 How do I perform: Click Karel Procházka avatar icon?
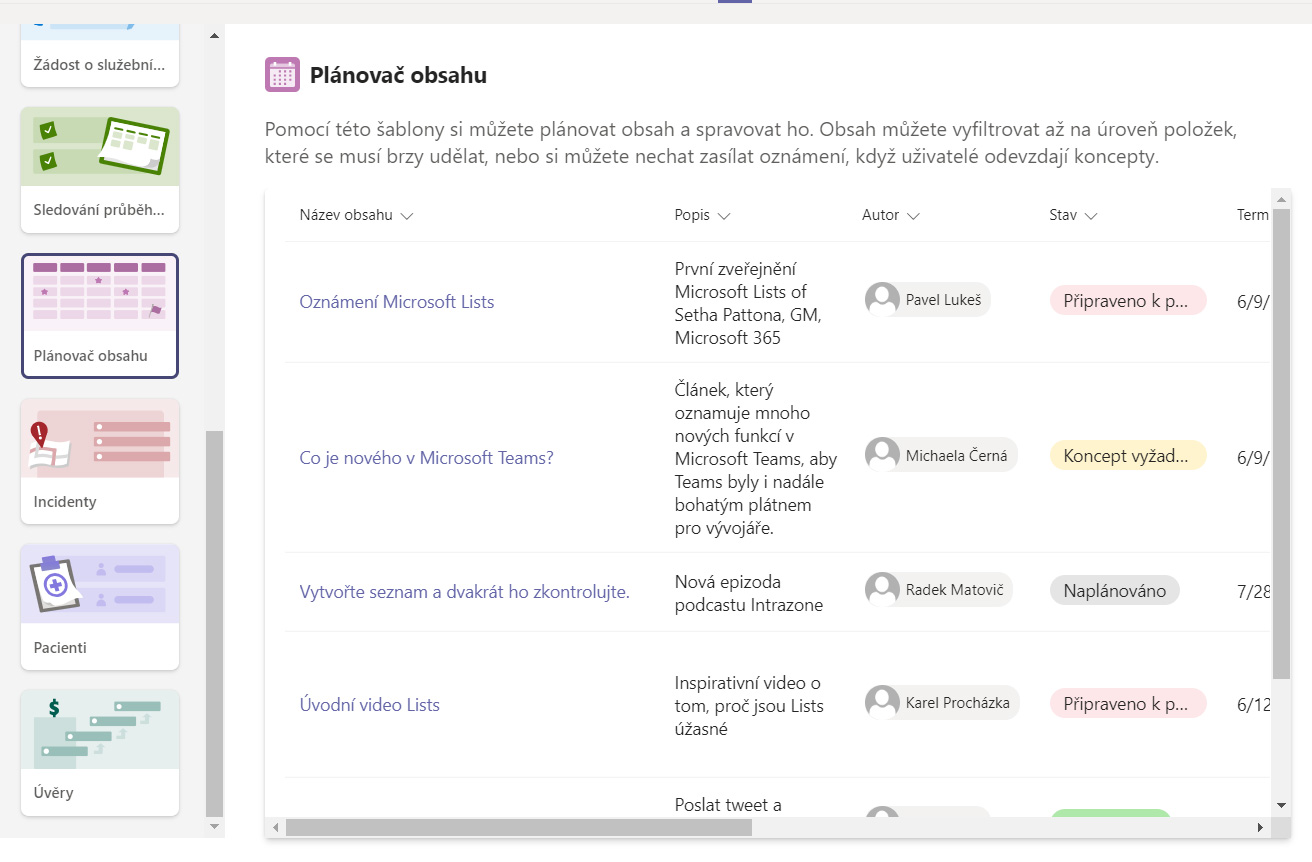882,702
